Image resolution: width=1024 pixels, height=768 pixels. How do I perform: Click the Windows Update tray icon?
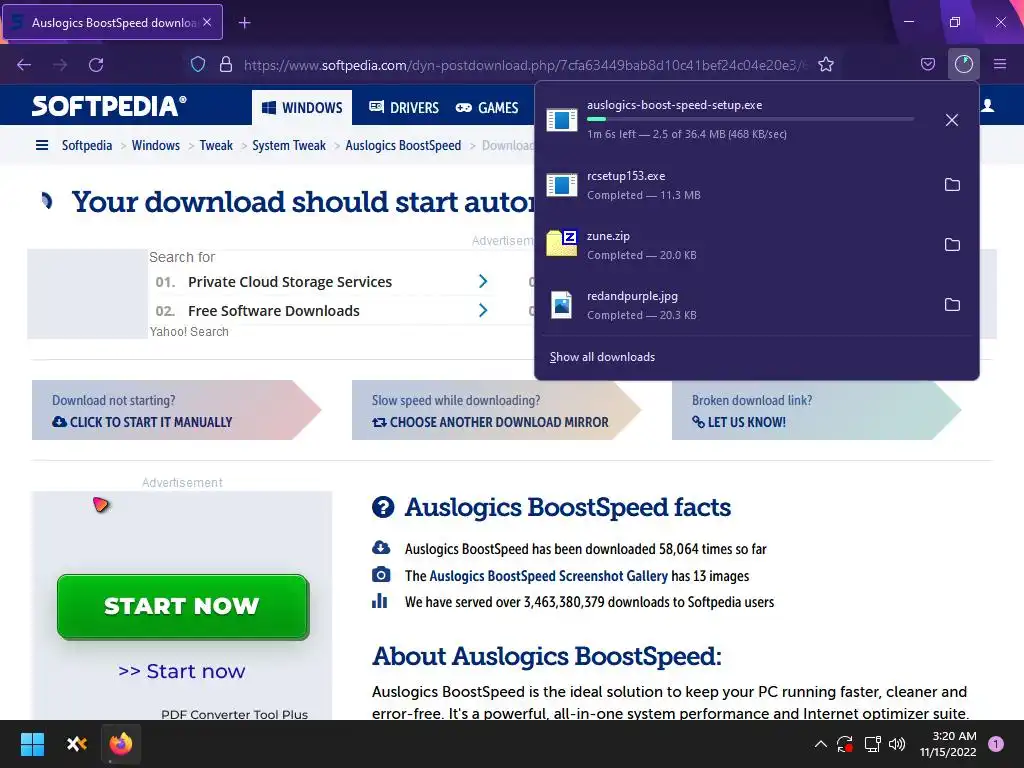click(x=845, y=744)
